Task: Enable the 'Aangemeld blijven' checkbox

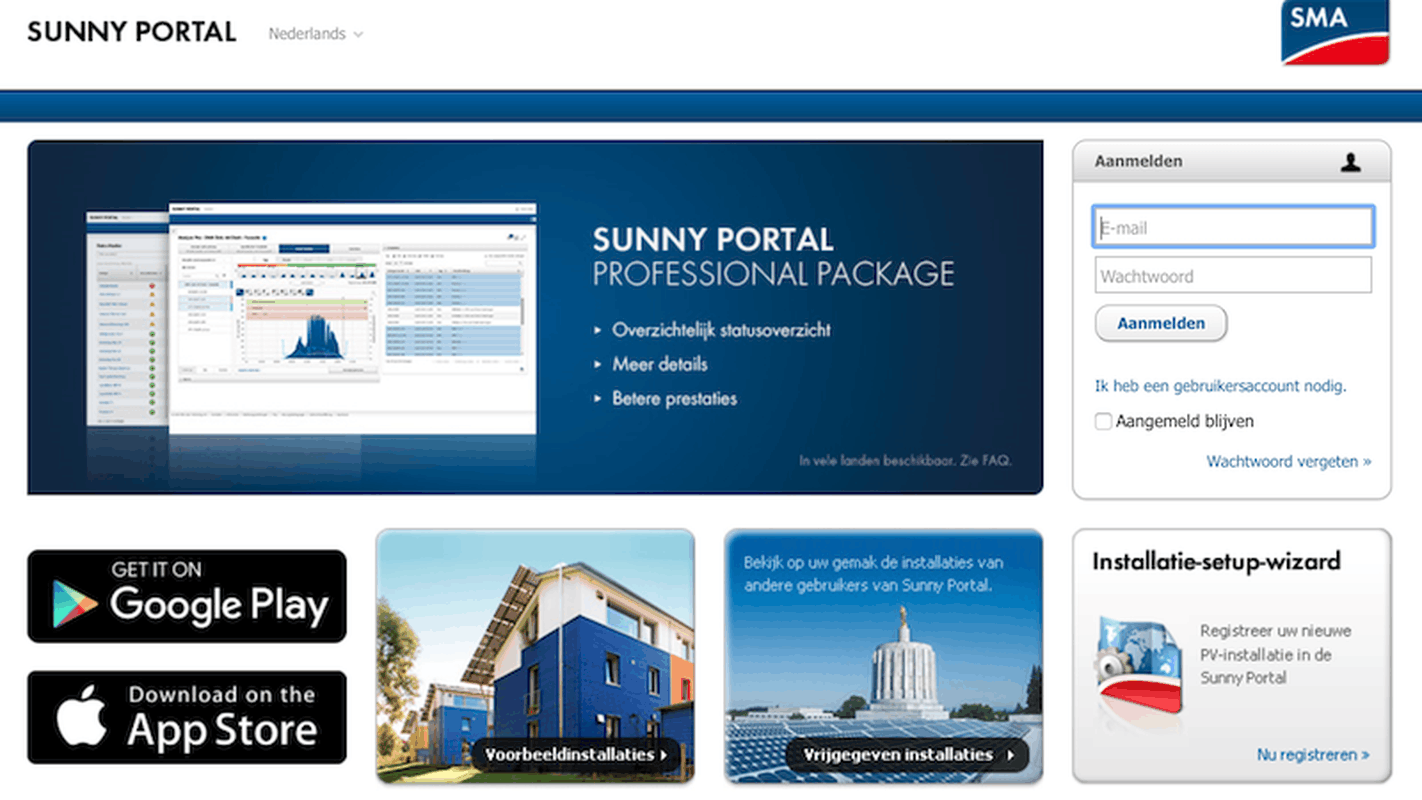Action: point(1103,422)
